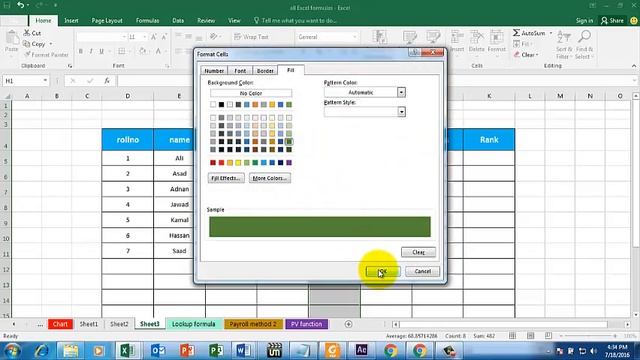
Task: Click the Undo icon in quick access
Action: pyautogui.click(x=20, y=5)
